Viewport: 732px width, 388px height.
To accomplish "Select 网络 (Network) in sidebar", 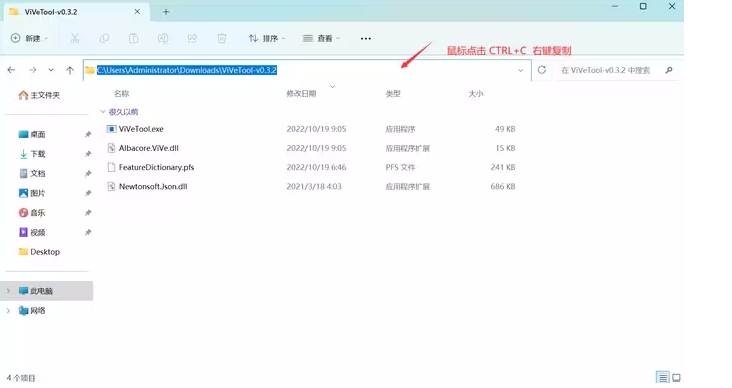I will tap(32, 310).
